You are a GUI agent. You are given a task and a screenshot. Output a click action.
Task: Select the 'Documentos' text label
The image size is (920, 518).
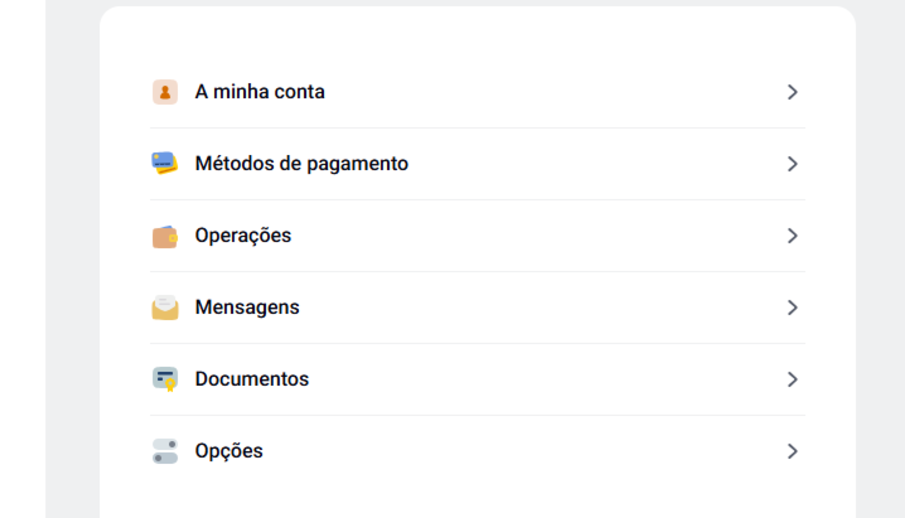252,380
